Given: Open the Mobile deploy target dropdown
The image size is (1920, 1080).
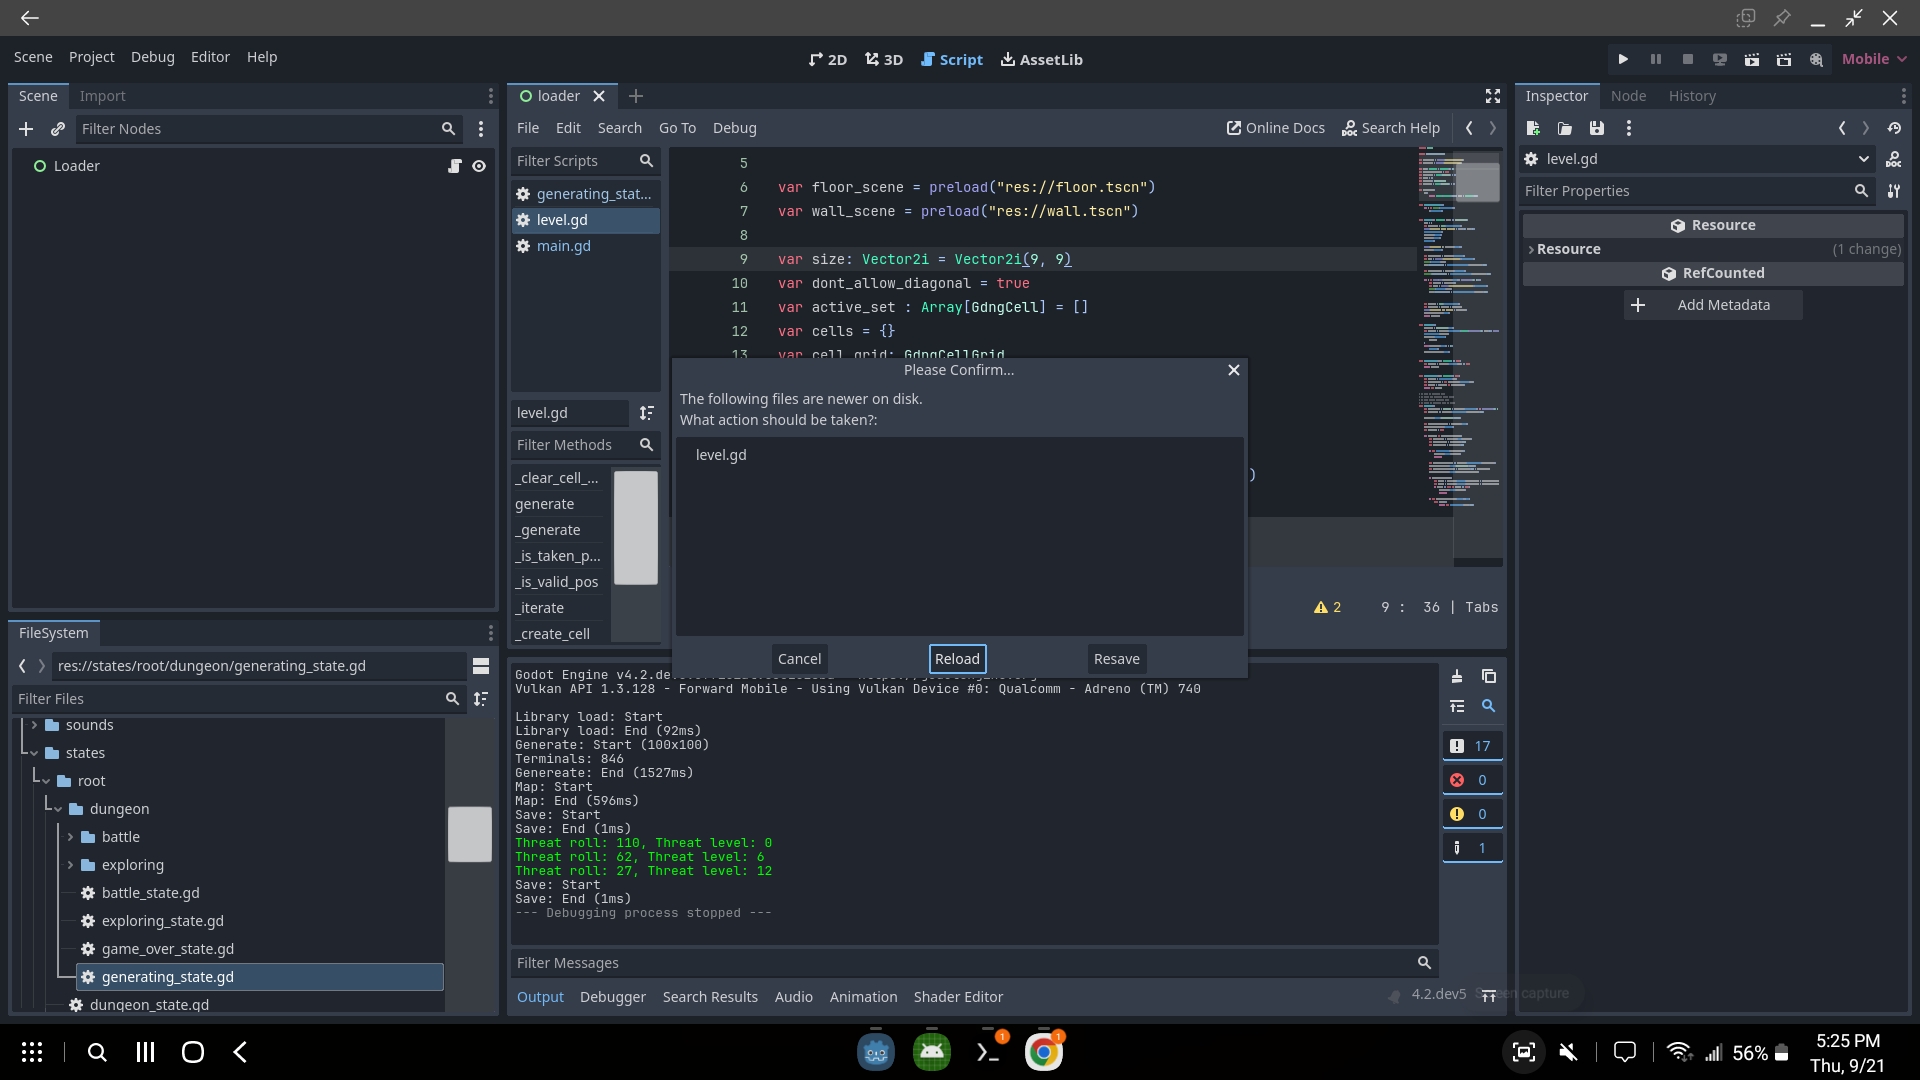Looking at the screenshot, I should pos(1873,58).
